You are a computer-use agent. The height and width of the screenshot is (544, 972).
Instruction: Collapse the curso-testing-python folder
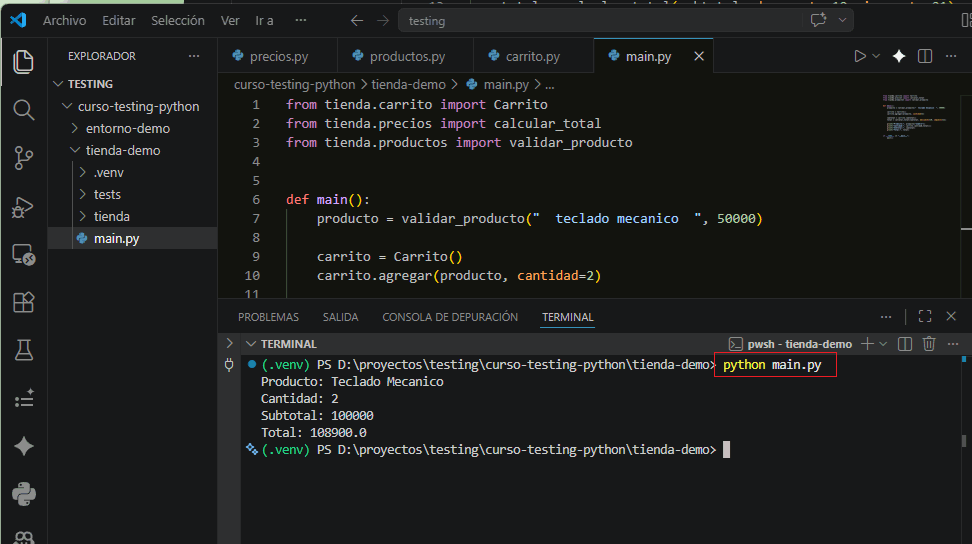[x=67, y=106]
